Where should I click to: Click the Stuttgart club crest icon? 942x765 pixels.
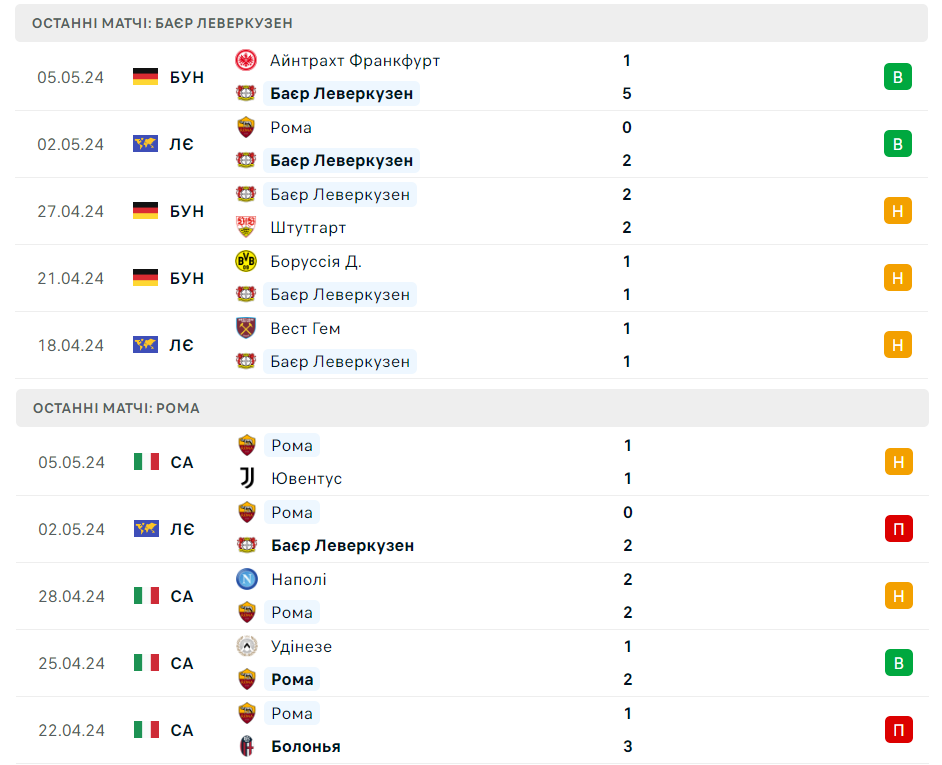246,227
